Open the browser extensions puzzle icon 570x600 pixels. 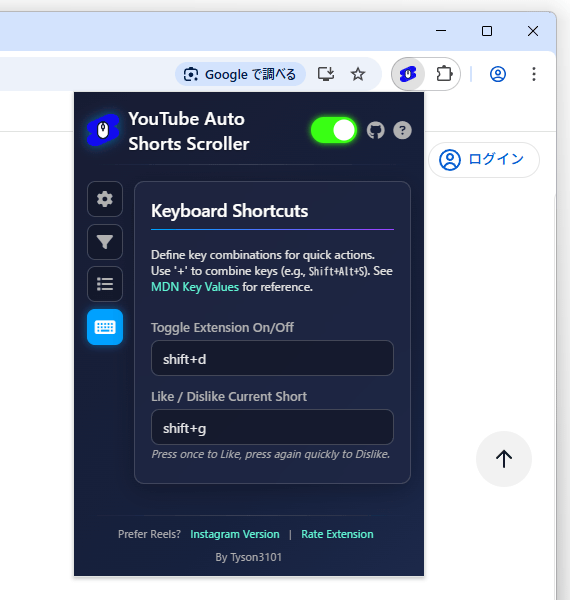(x=444, y=74)
